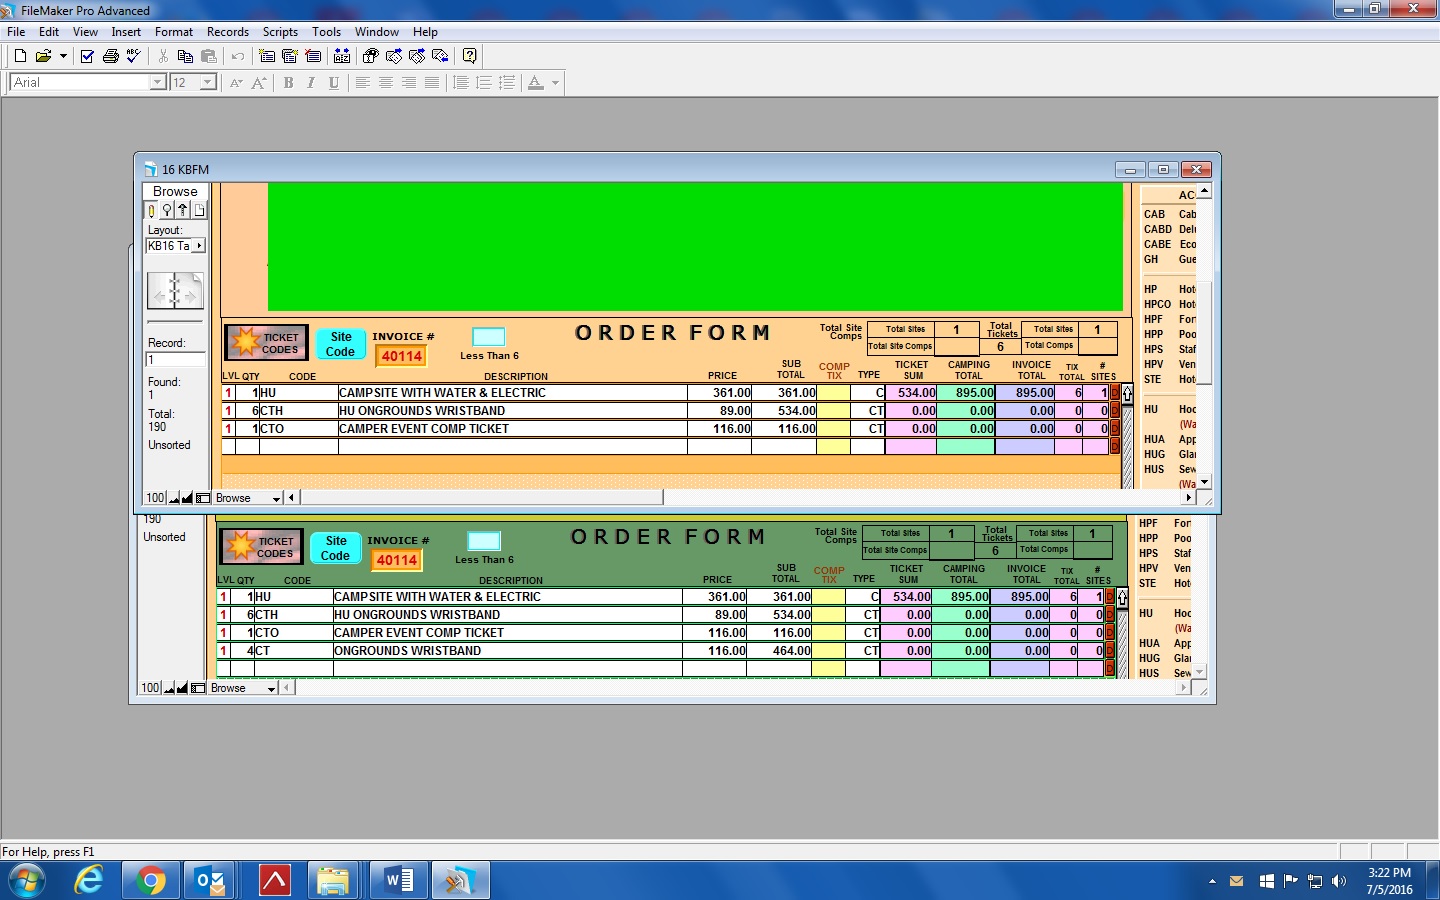Select Preview mode page icon in front window
Screen dimensions: 1440x900
click(x=199, y=210)
